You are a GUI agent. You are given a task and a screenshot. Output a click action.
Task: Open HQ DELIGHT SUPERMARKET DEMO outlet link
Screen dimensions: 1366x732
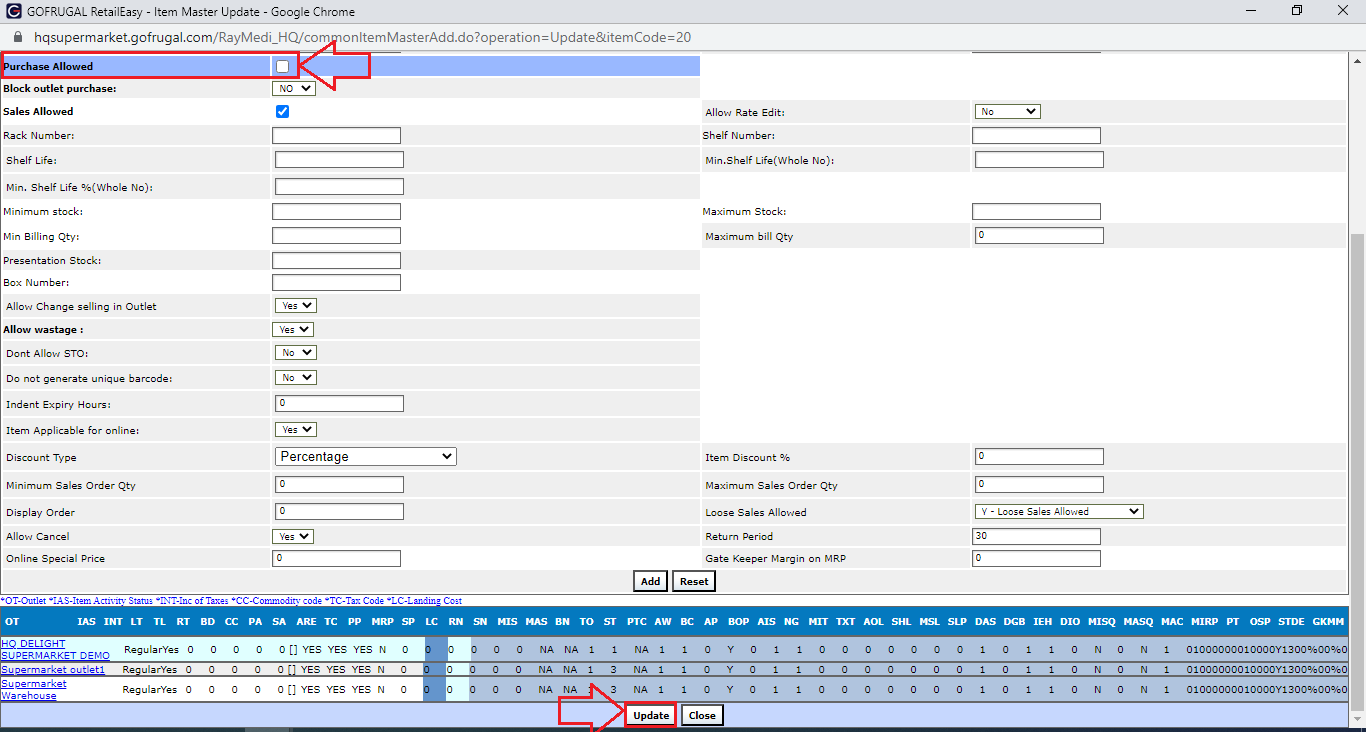click(55, 649)
